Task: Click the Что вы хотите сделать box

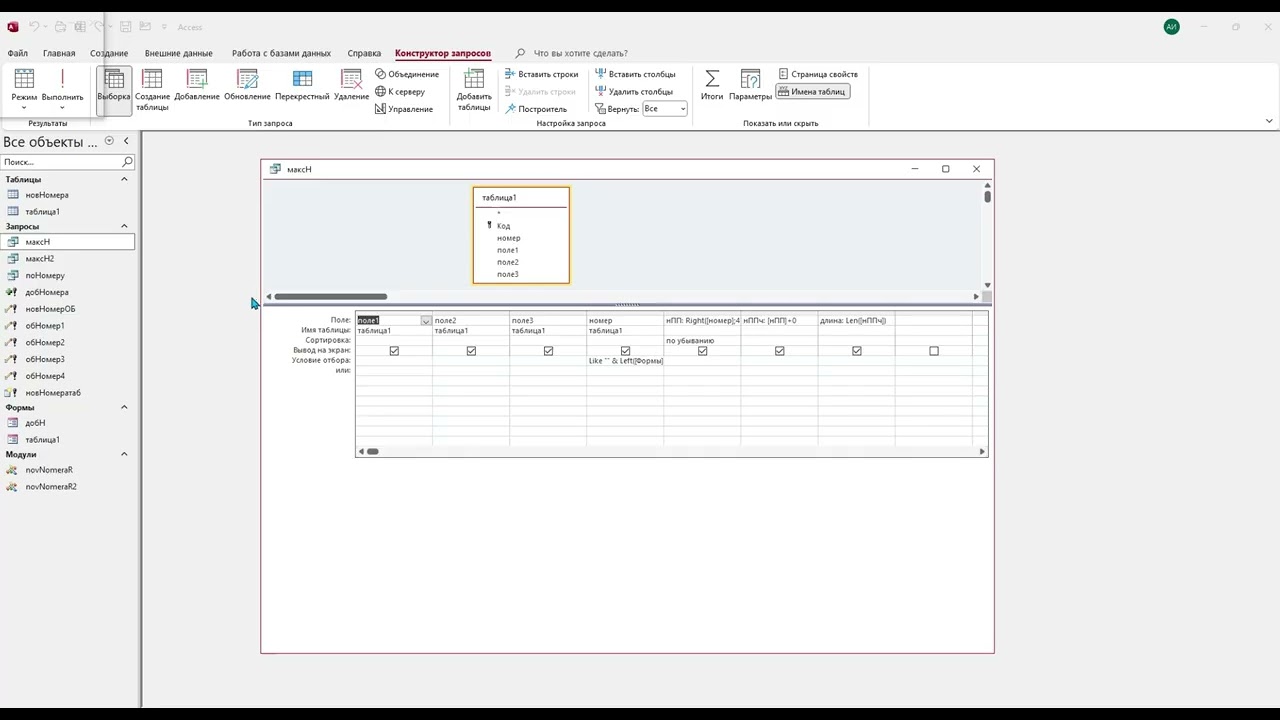Action: click(580, 53)
